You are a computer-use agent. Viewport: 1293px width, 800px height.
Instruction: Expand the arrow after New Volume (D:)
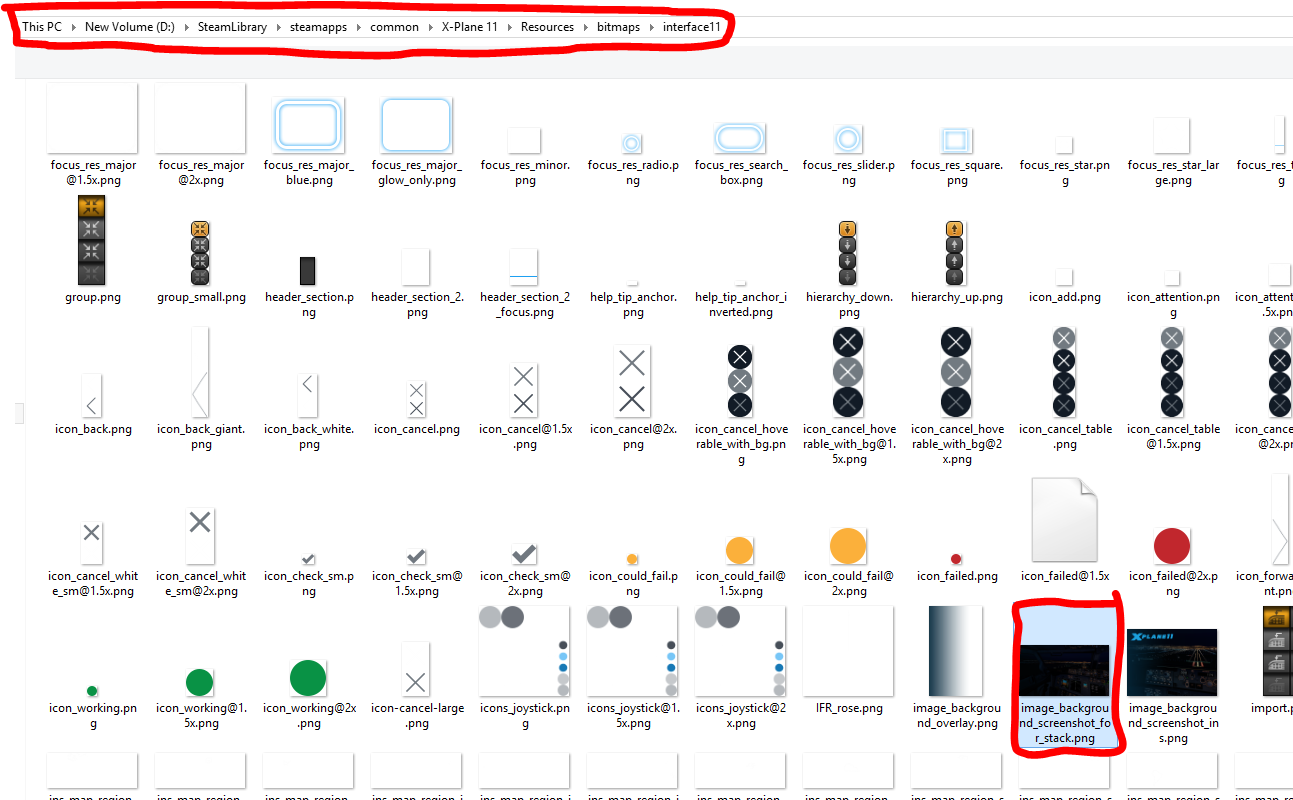(x=186, y=27)
